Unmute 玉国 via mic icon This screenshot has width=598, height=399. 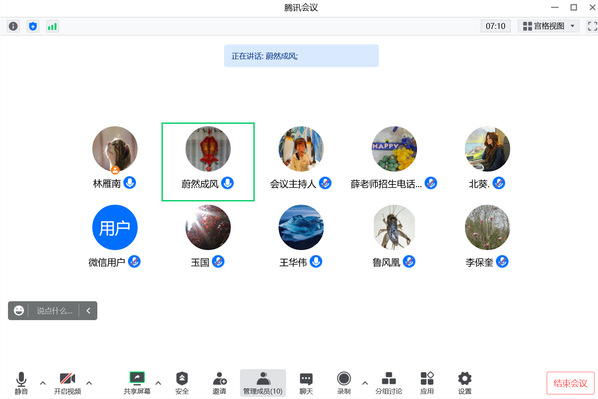[218, 262]
